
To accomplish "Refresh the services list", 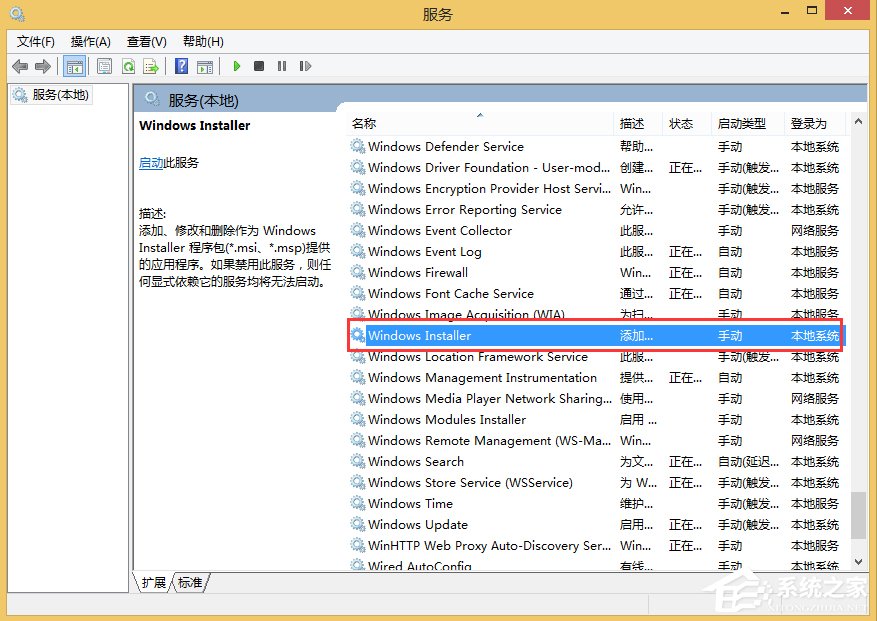I will pos(128,66).
